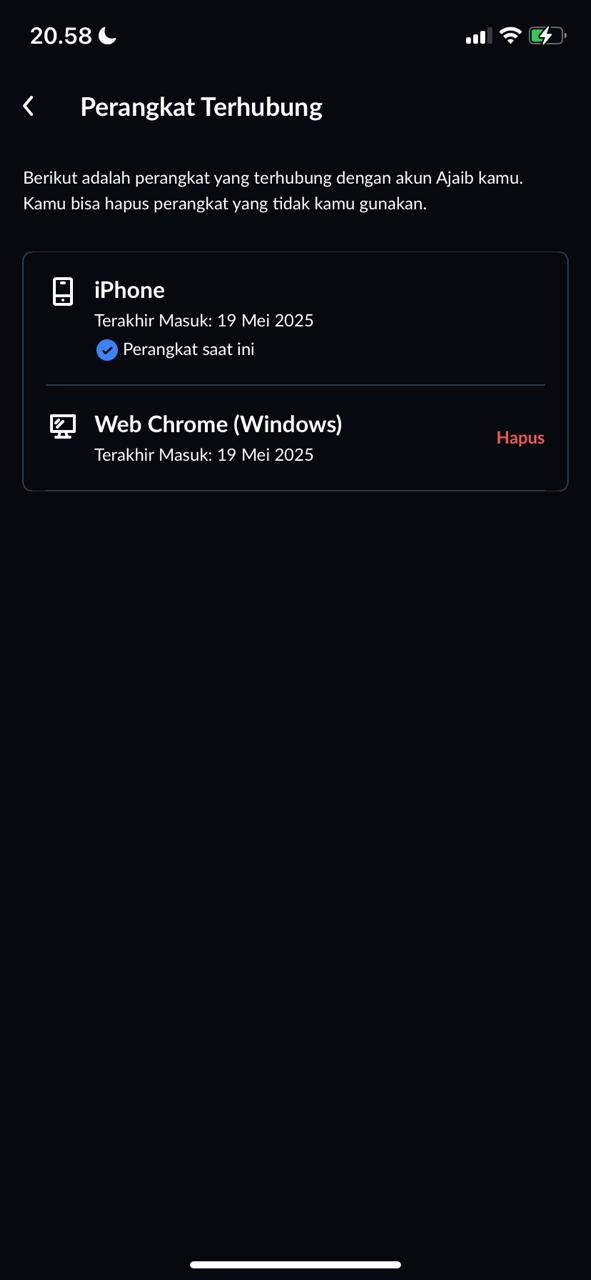Viewport: 591px width, 1280px height.
Task: Tap the Web Chrome monitor icon
Action: tap(63, 426)
